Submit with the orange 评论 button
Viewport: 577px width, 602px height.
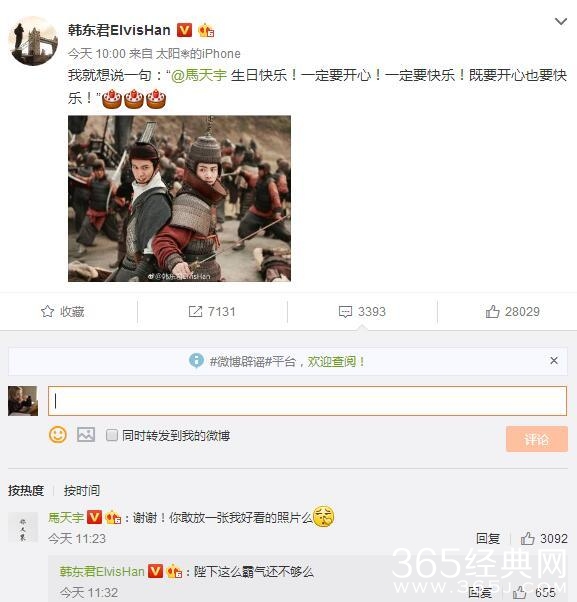pos(536,439)
